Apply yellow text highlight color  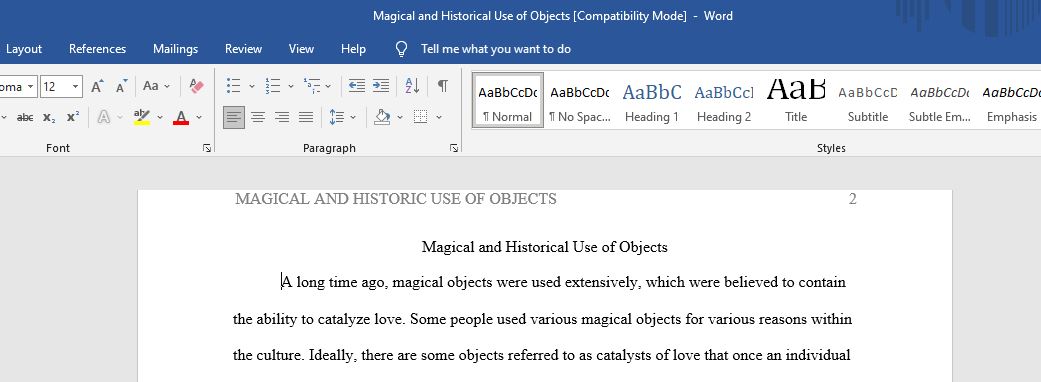(141, 118)
